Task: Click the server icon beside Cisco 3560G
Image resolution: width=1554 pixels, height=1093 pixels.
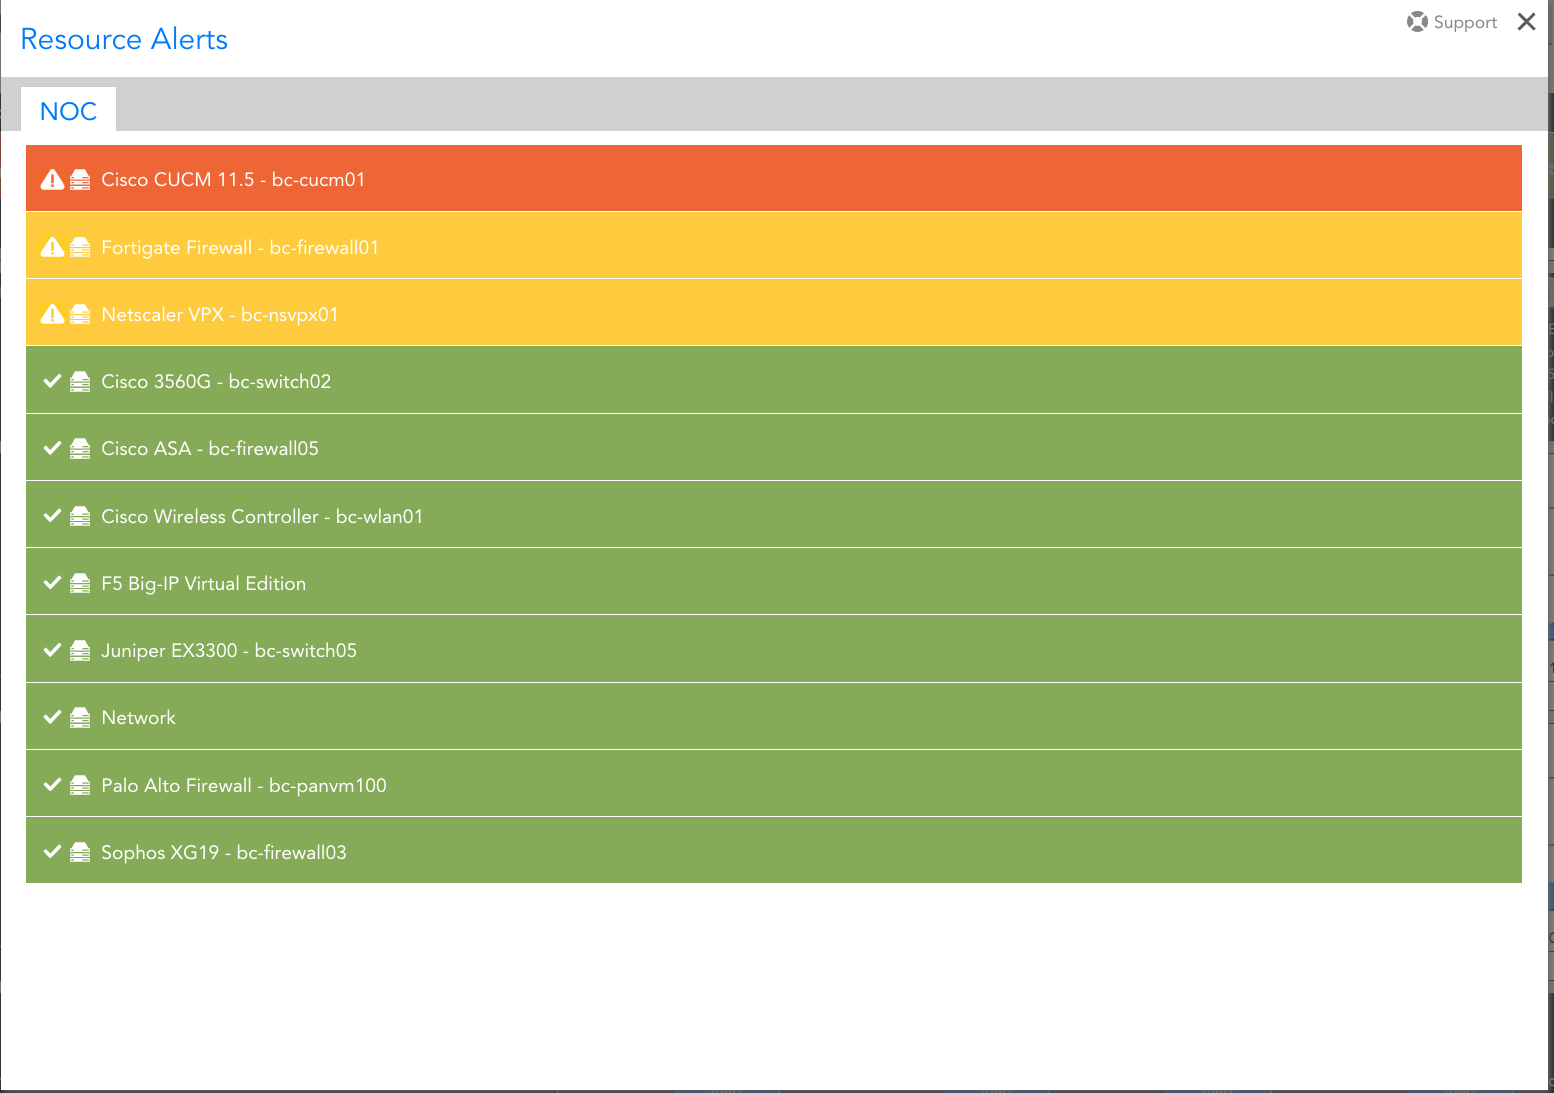Action: coord(80,381)
